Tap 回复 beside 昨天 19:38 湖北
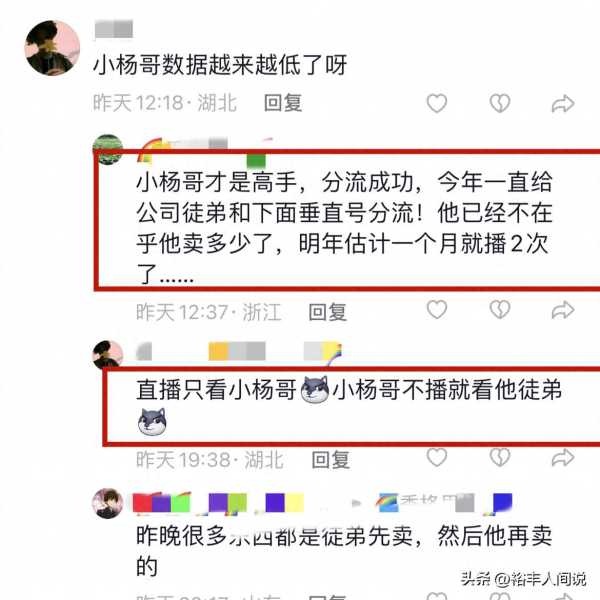Viewport: 600px width, 600px height. coord(331,460)
